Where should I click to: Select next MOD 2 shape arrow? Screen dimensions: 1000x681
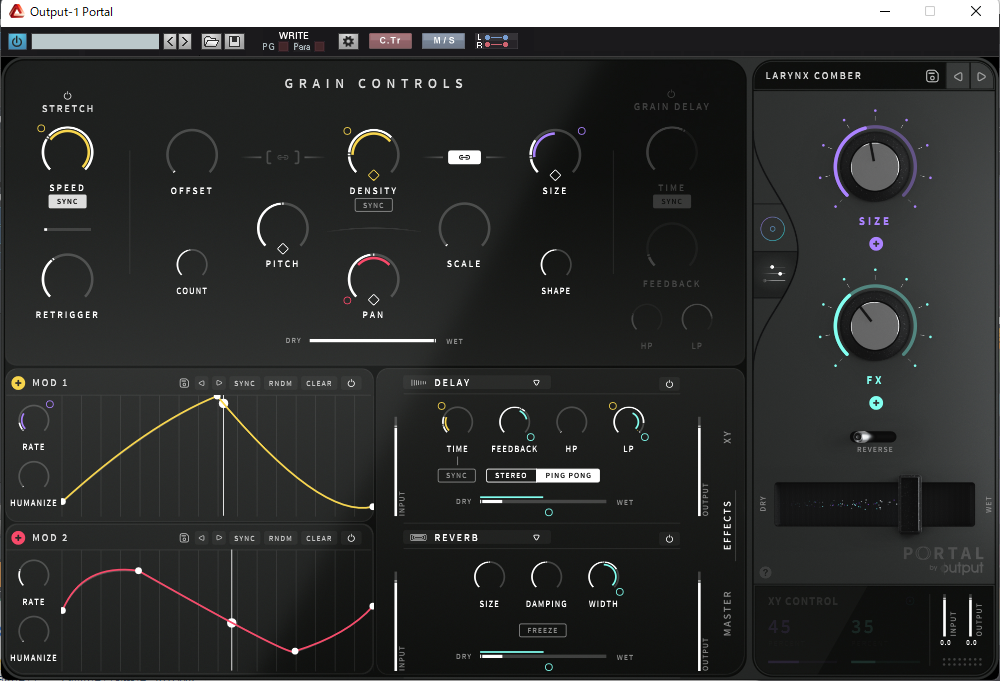tap(219, 538)
